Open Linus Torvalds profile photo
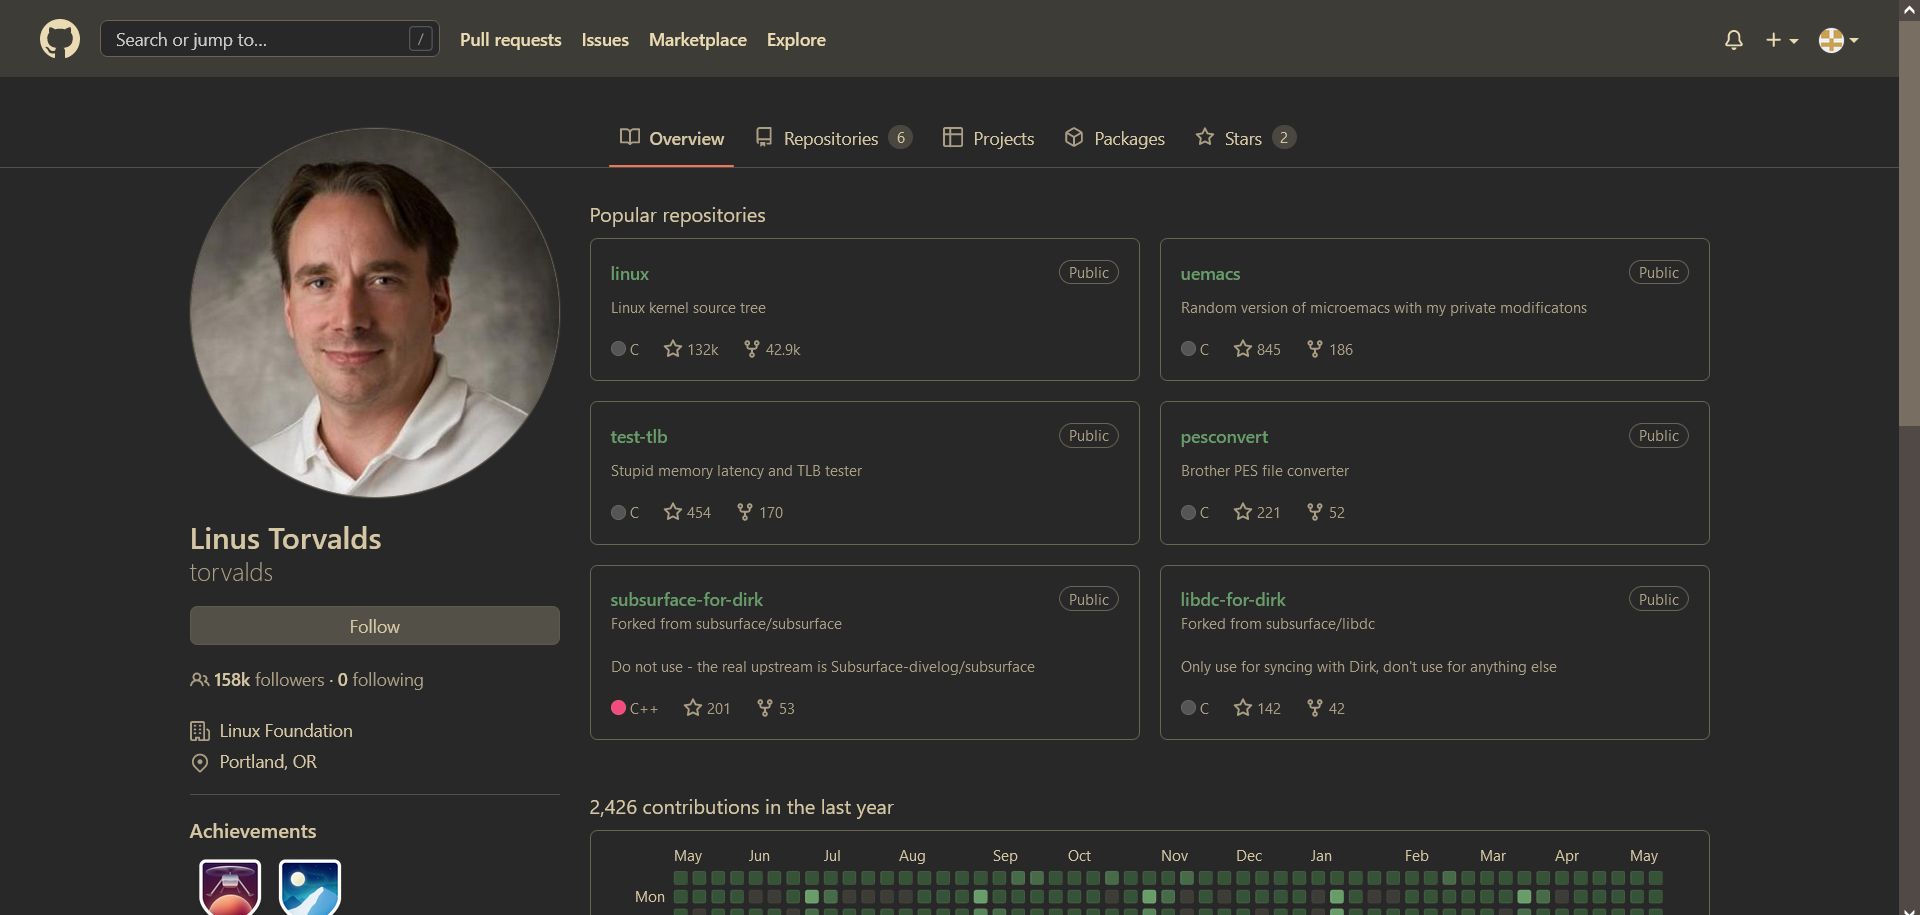The height and width of the screenshot is (915, 1920). click(x=374, y=312)
